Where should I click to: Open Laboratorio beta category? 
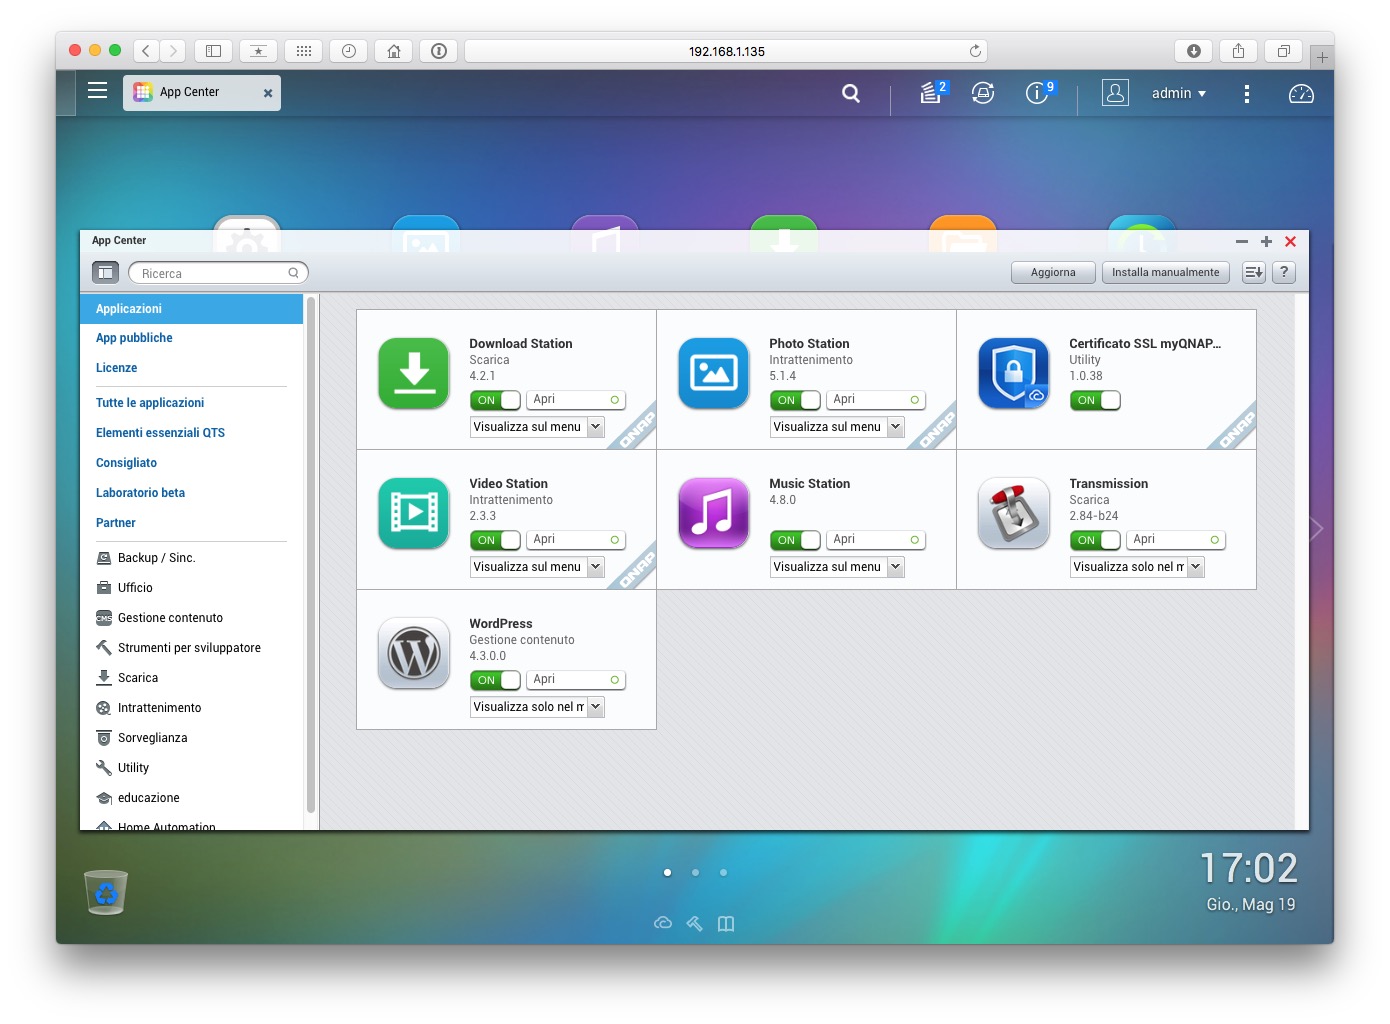click(x=140, y=493)
